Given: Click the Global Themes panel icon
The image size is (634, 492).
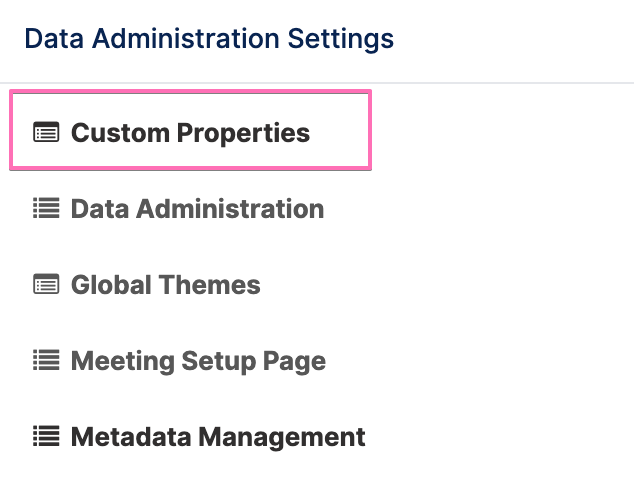Looking at the screenshot, I should coord(46,284).
